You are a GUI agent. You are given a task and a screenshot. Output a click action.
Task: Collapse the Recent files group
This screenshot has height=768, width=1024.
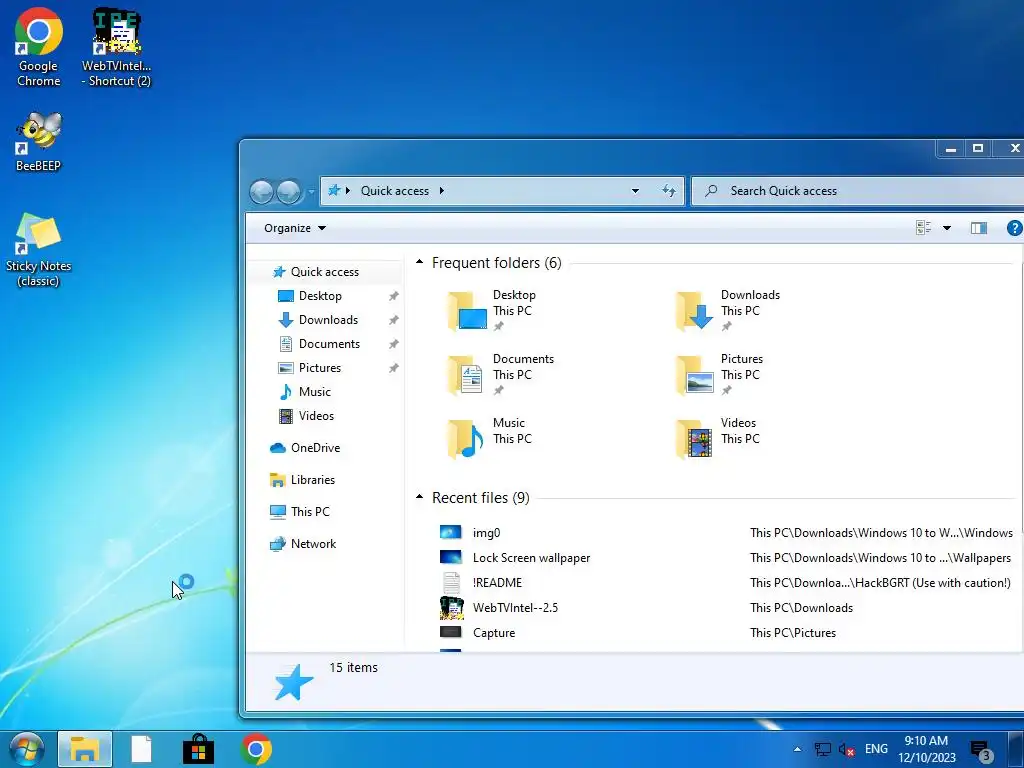point(420,497)
